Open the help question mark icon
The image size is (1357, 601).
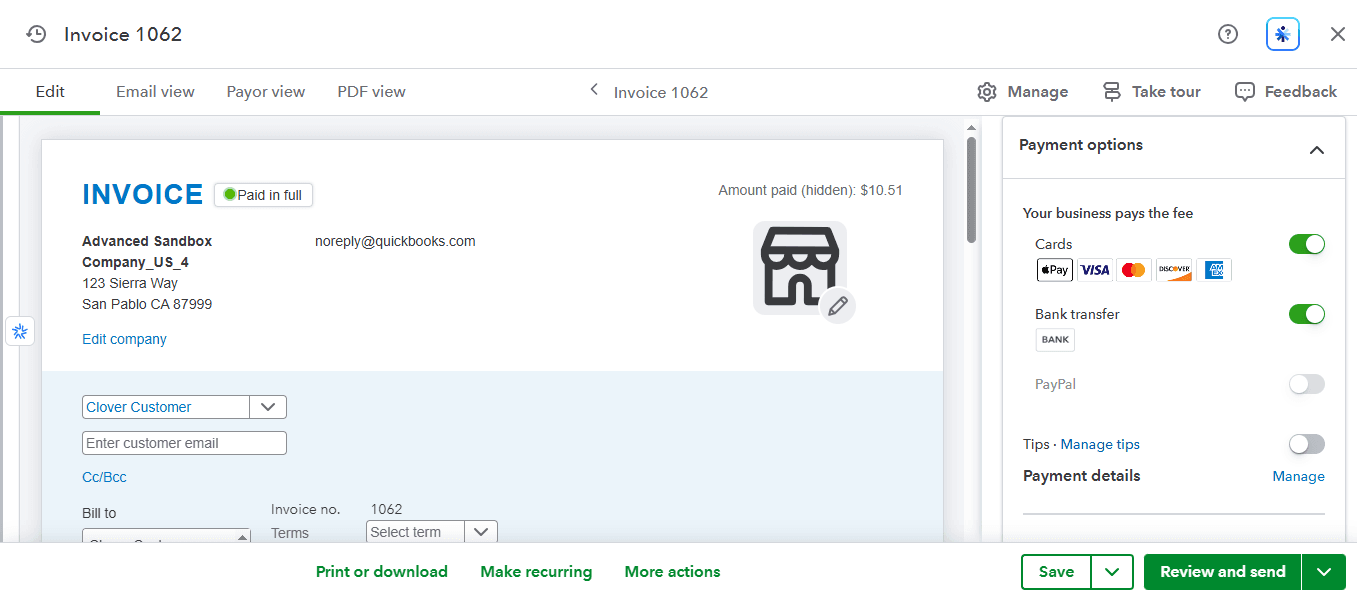(1228, 34)
